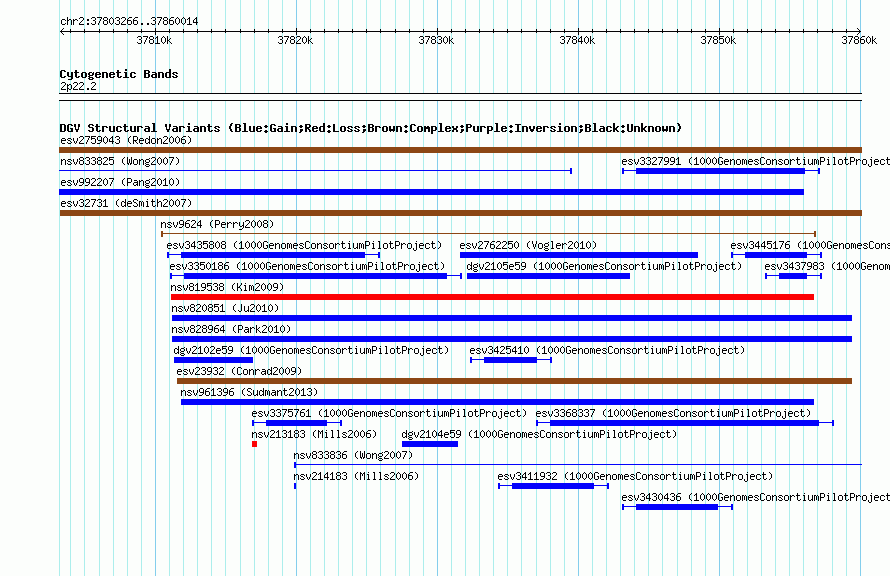
Task: Select the esv3425410 blue bar
Action: click(510, 360)
